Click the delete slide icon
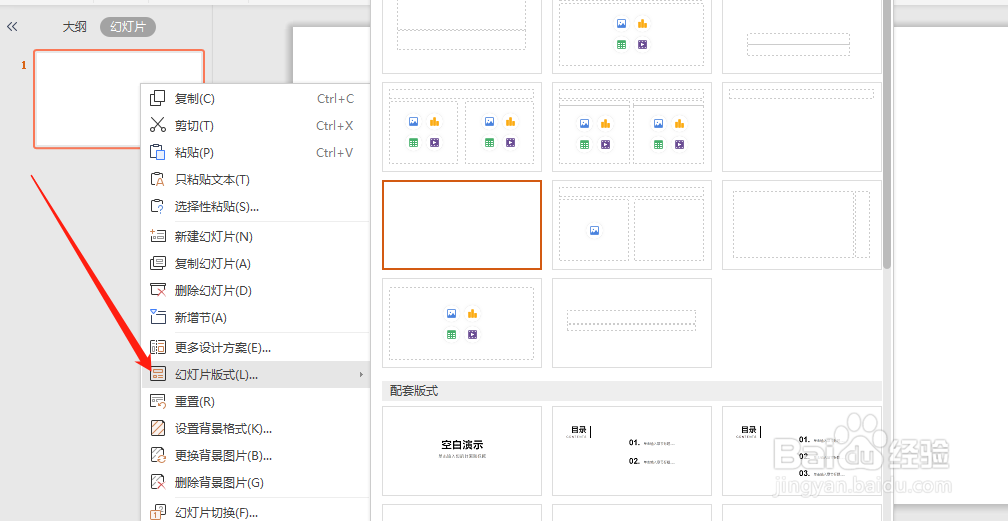Screen dimensions: 1008x521 coord(158,290)
